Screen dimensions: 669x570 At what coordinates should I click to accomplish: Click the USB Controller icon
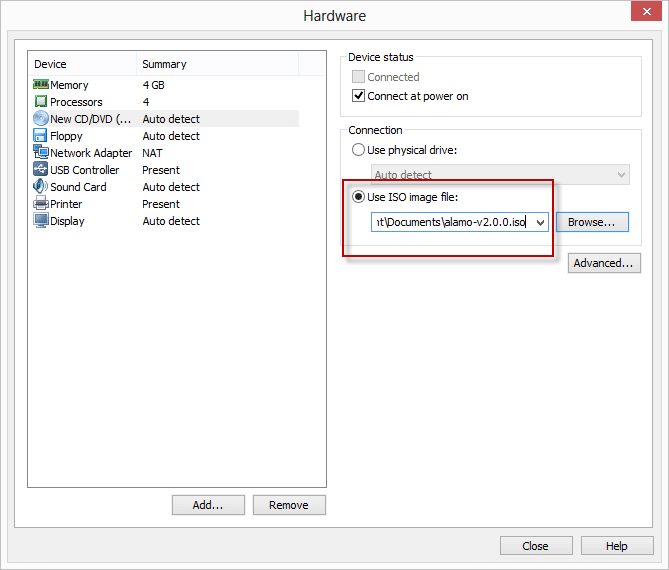(x=41, y=170)
